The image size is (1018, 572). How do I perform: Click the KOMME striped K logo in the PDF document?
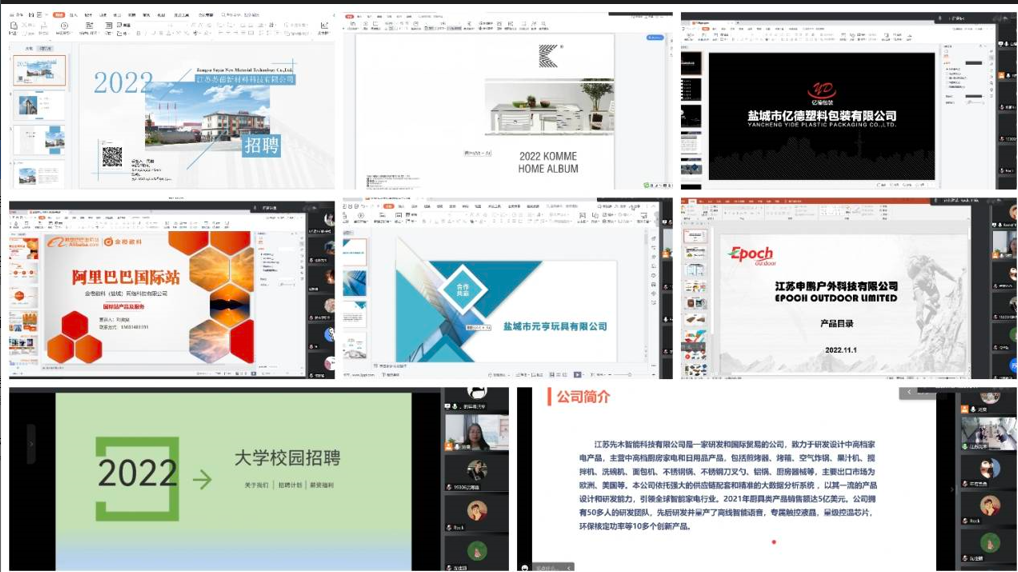[548, 54]
